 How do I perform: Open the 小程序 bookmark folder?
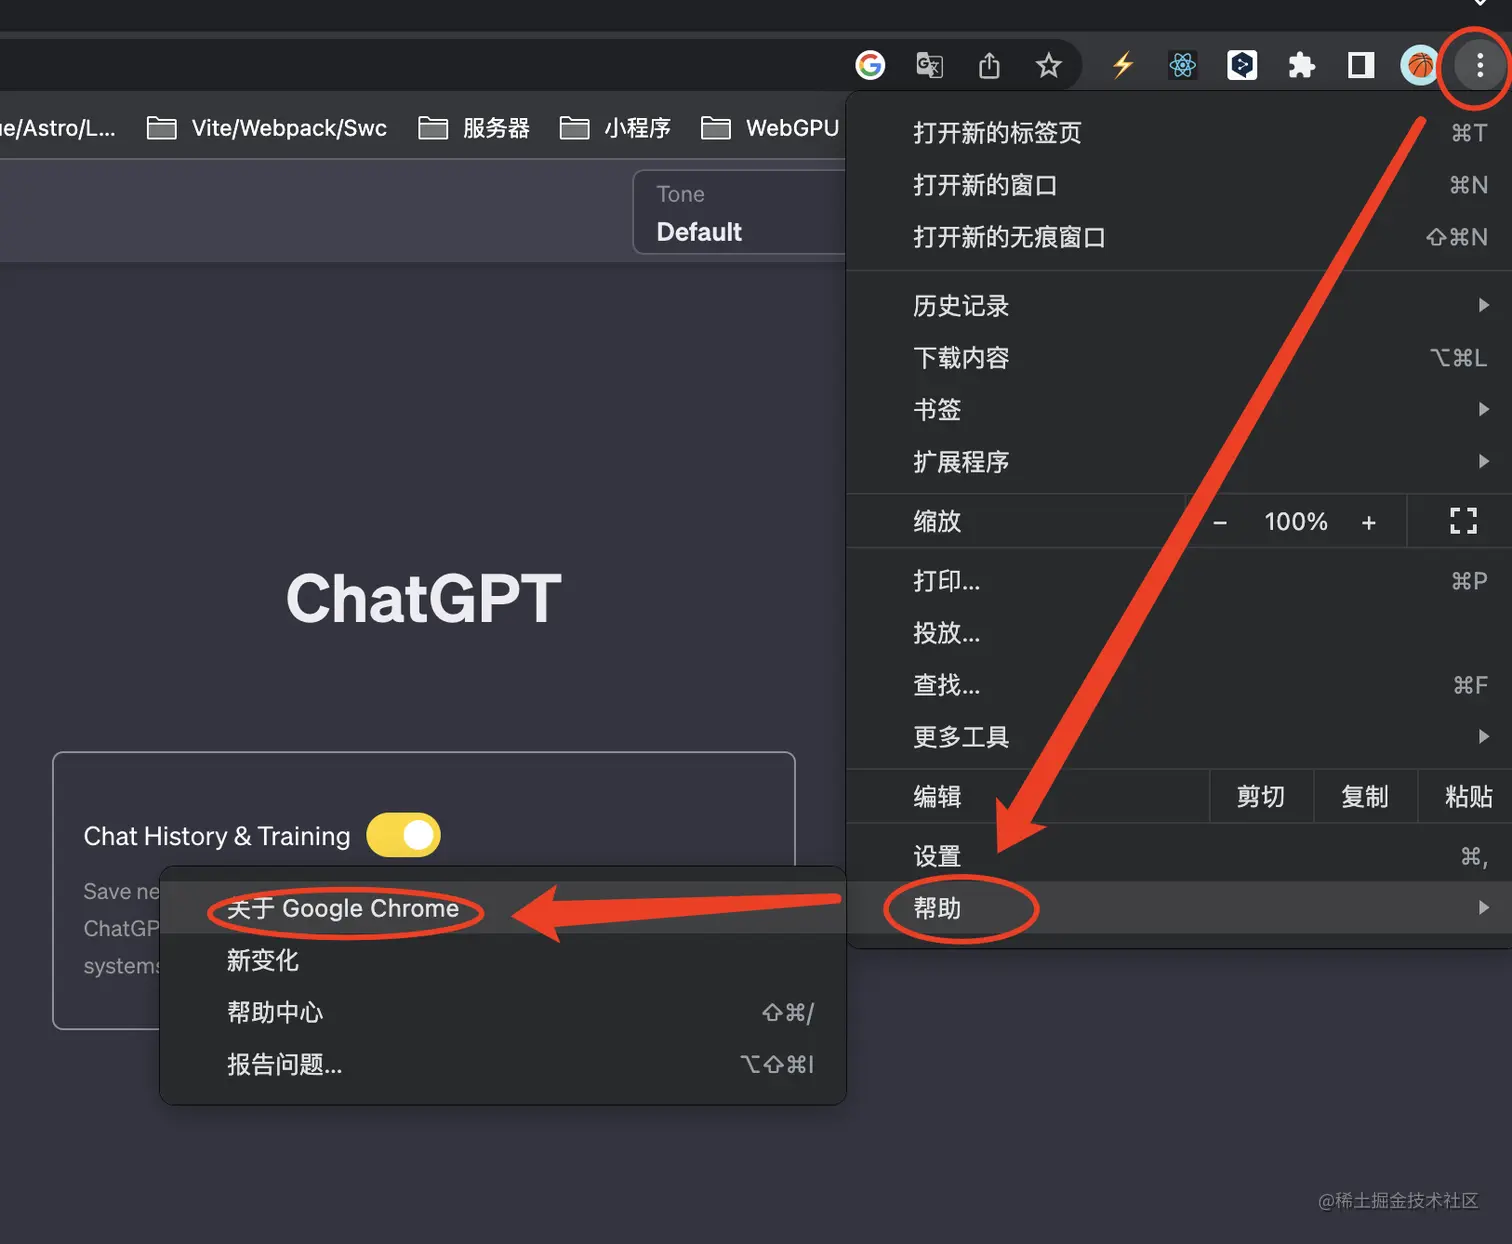pyautogui.click(x=615, y=128)
